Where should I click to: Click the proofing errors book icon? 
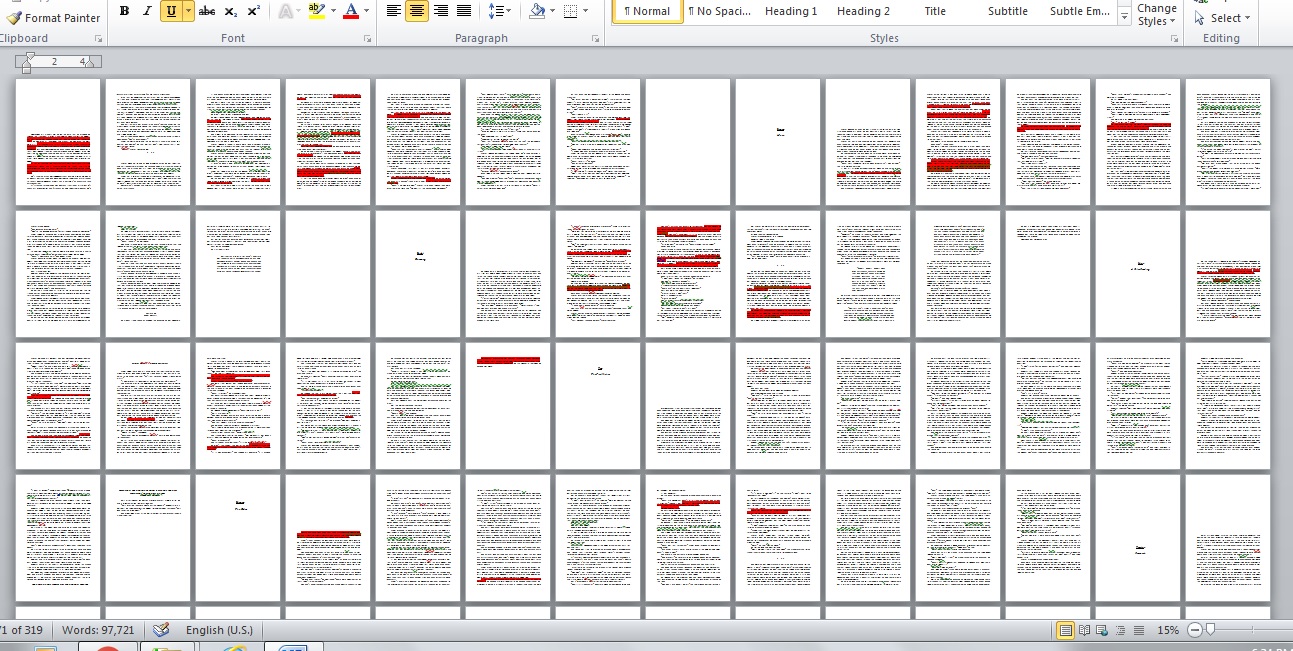[161, 630]
